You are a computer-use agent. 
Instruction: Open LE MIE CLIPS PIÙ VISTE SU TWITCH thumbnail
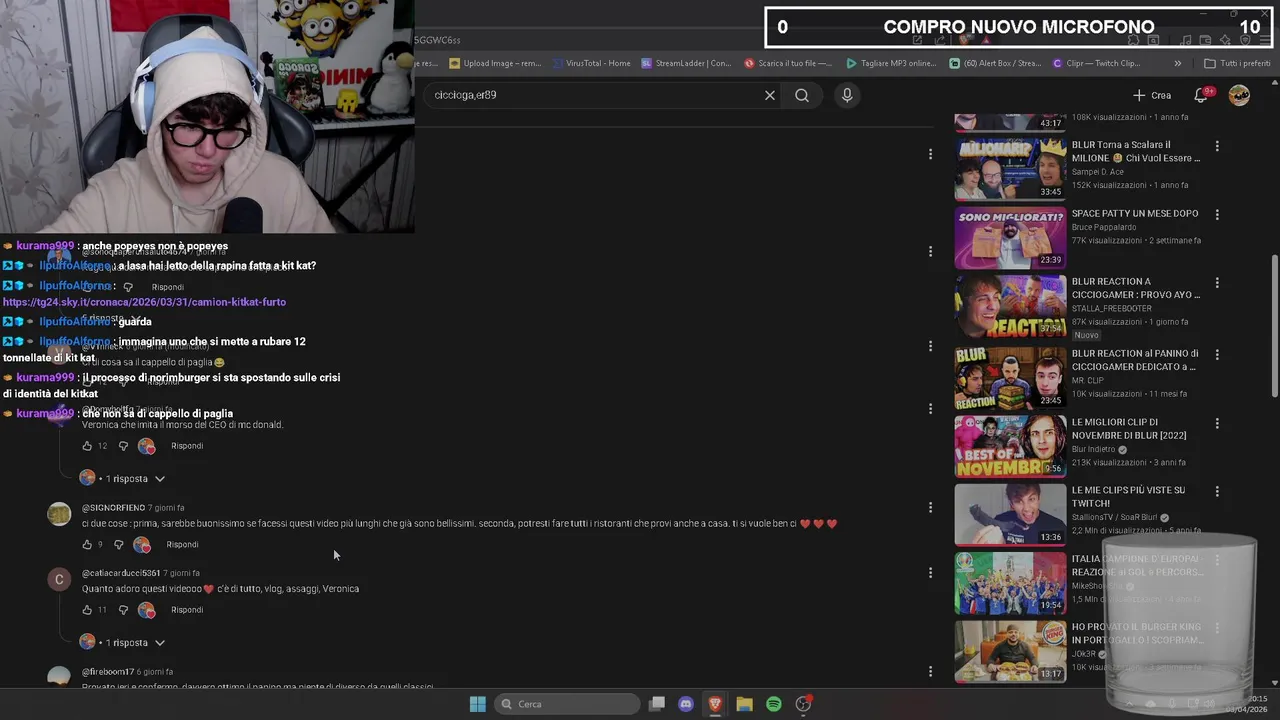click(1010, 514)
